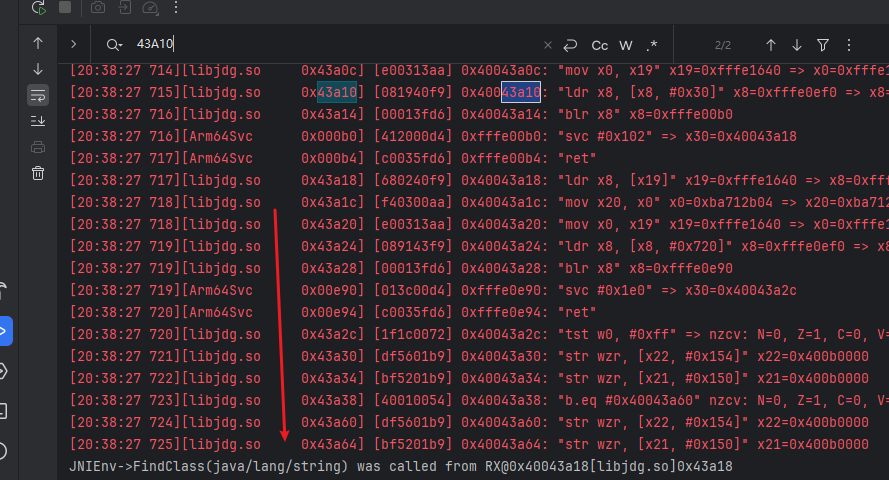Open the search results filter options

point(823,45)
